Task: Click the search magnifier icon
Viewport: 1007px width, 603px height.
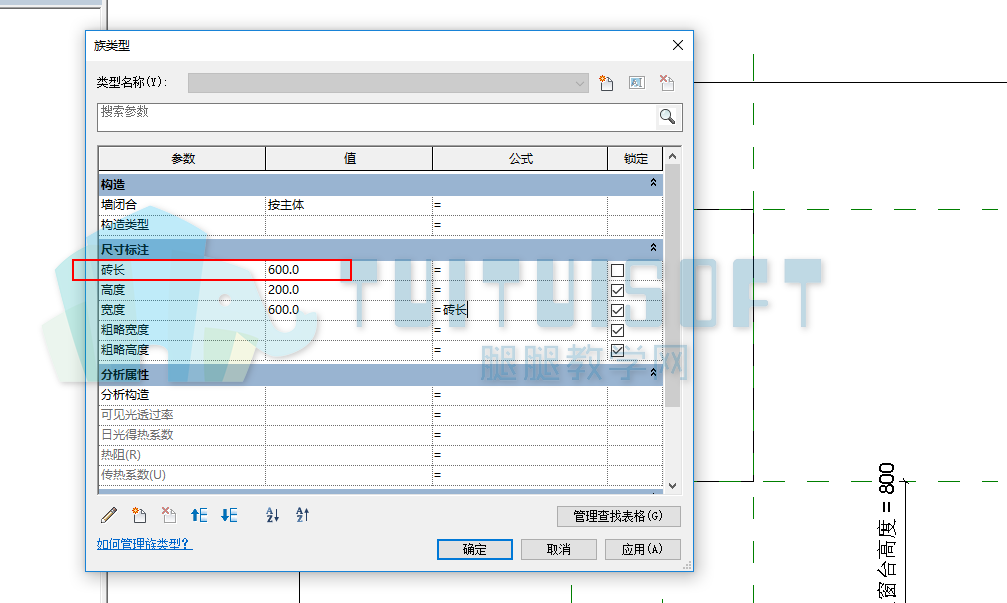Action: 667,116
